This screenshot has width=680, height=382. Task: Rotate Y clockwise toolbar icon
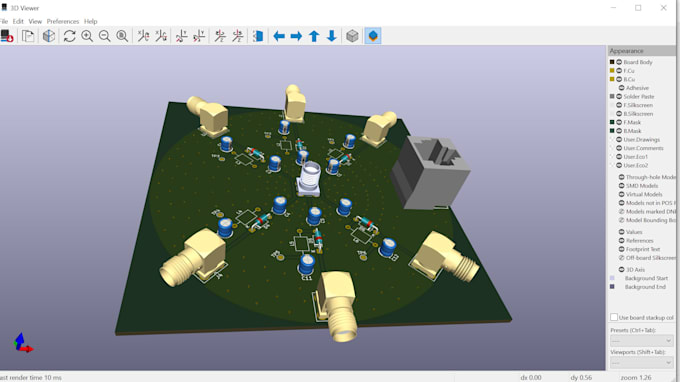(x=181, y=36)
